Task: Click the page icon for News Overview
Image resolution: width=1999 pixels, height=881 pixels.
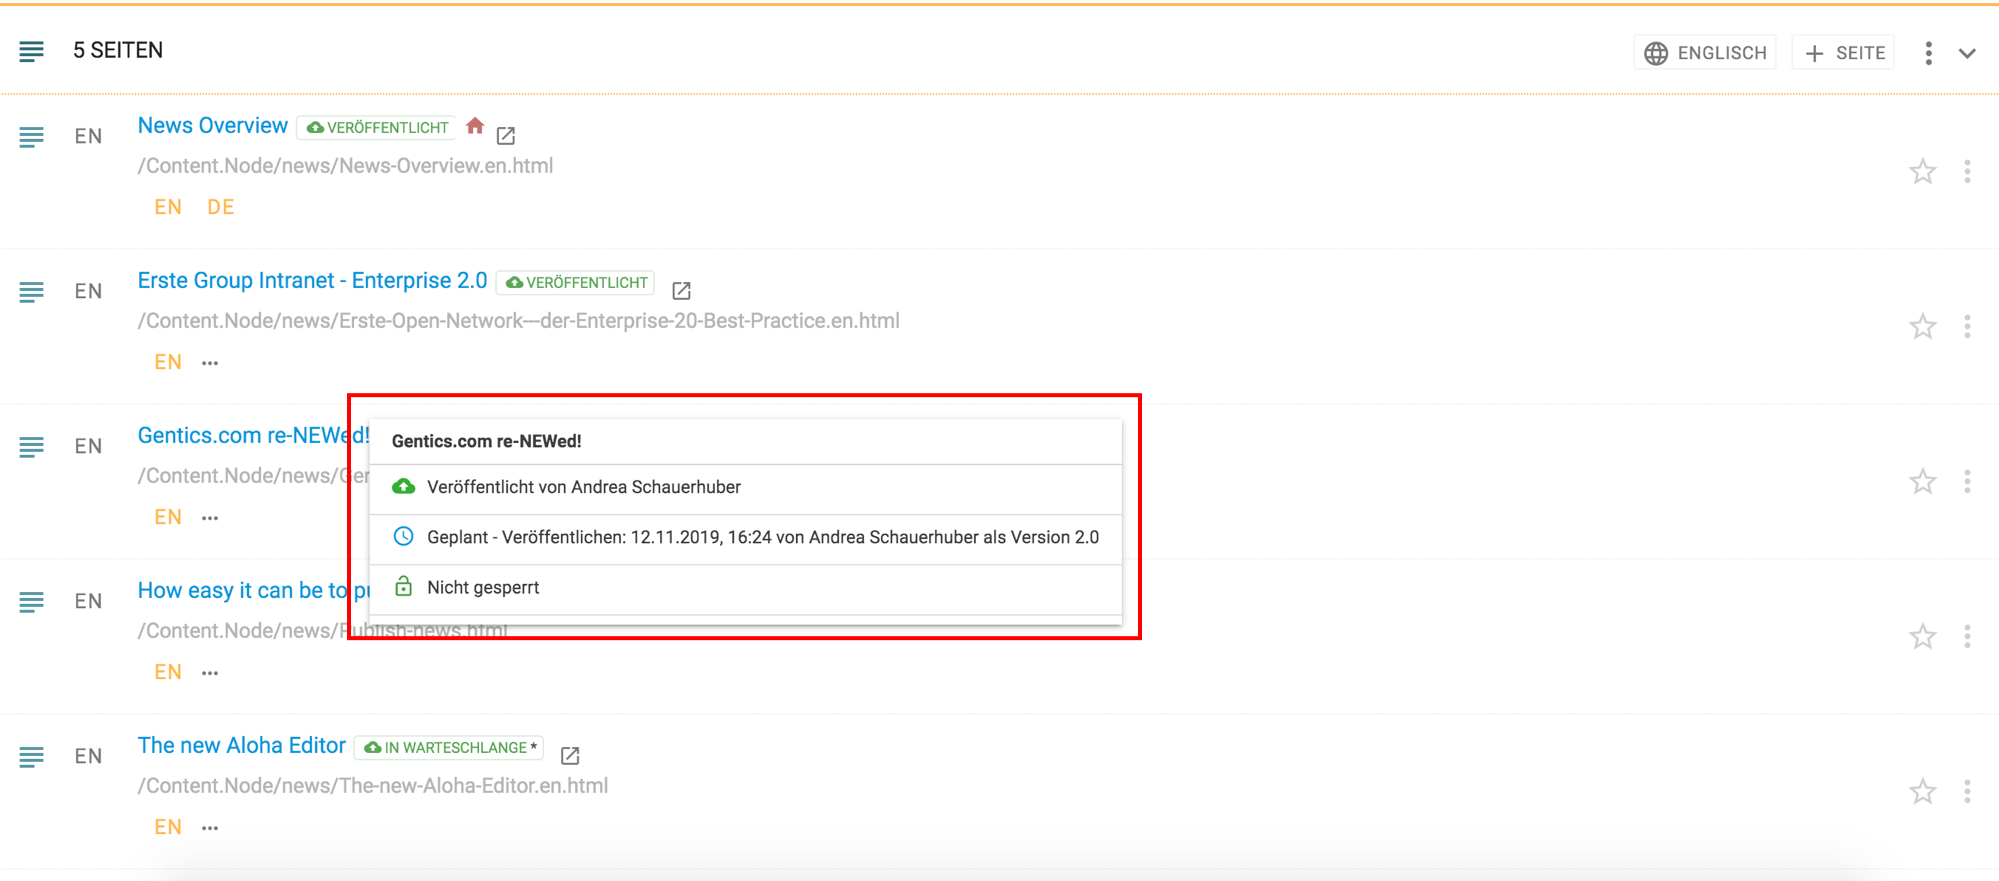Action: pos(31,137)
